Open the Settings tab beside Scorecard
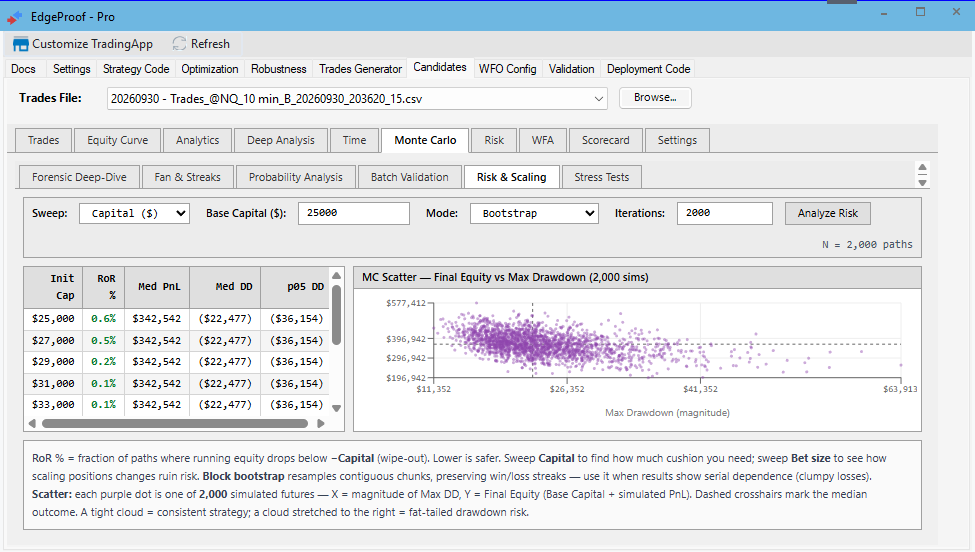This screenshot has height=552, width=975. [x=677, y=140]
